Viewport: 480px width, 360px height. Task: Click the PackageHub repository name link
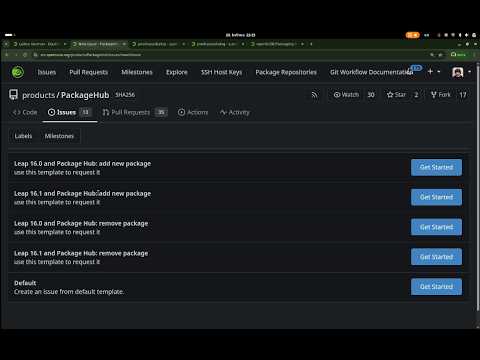pos(85,95)
